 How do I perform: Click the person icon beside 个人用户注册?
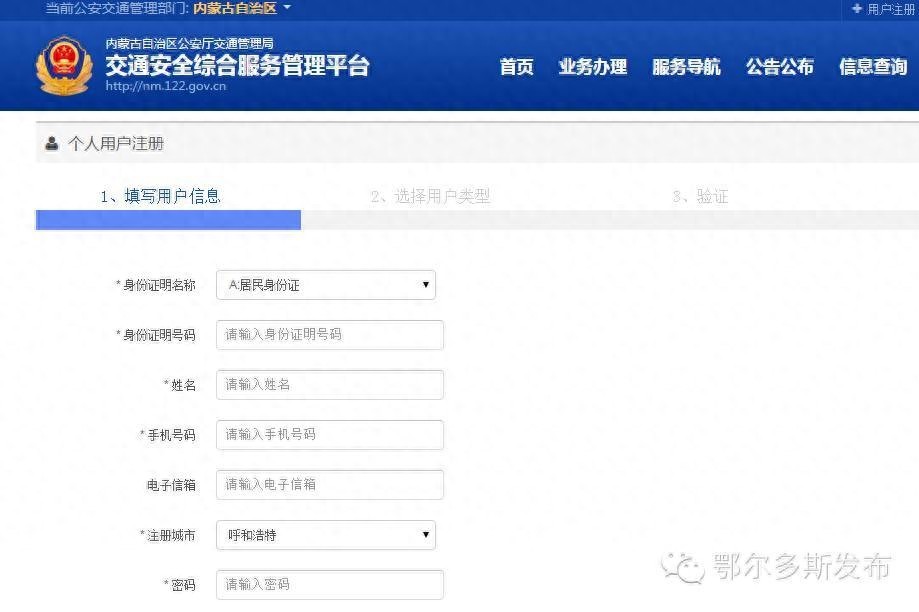[52, 144]
